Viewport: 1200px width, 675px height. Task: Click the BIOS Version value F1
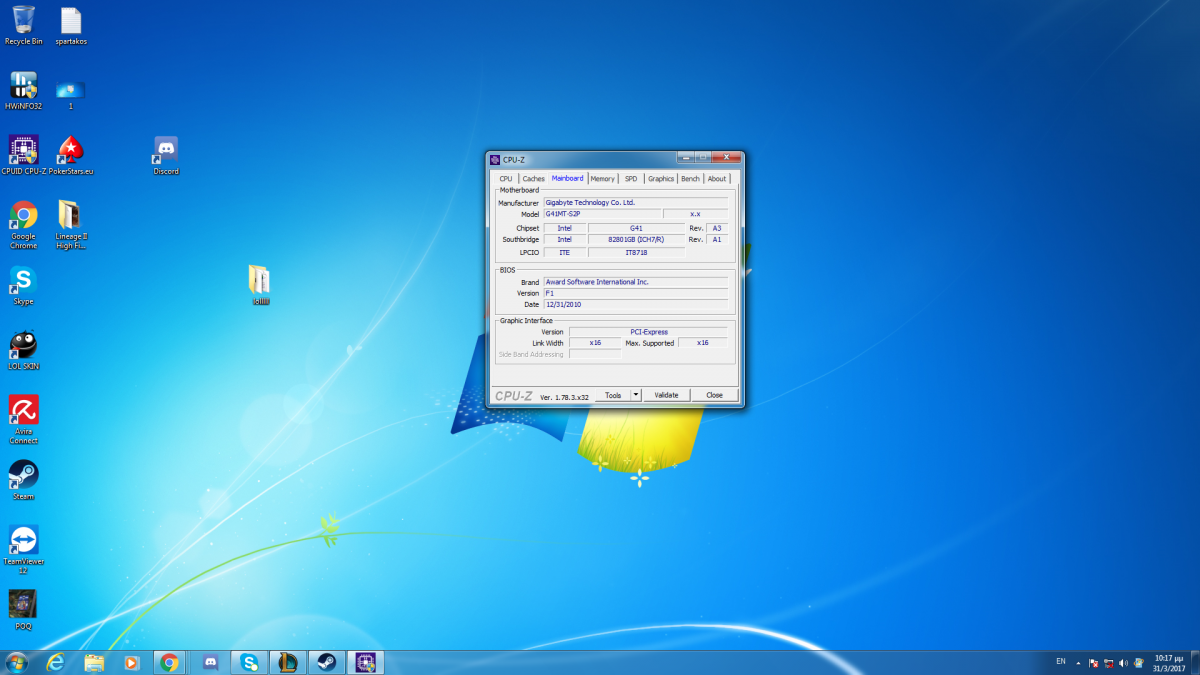pyautogui.click(x=636, y=293)
